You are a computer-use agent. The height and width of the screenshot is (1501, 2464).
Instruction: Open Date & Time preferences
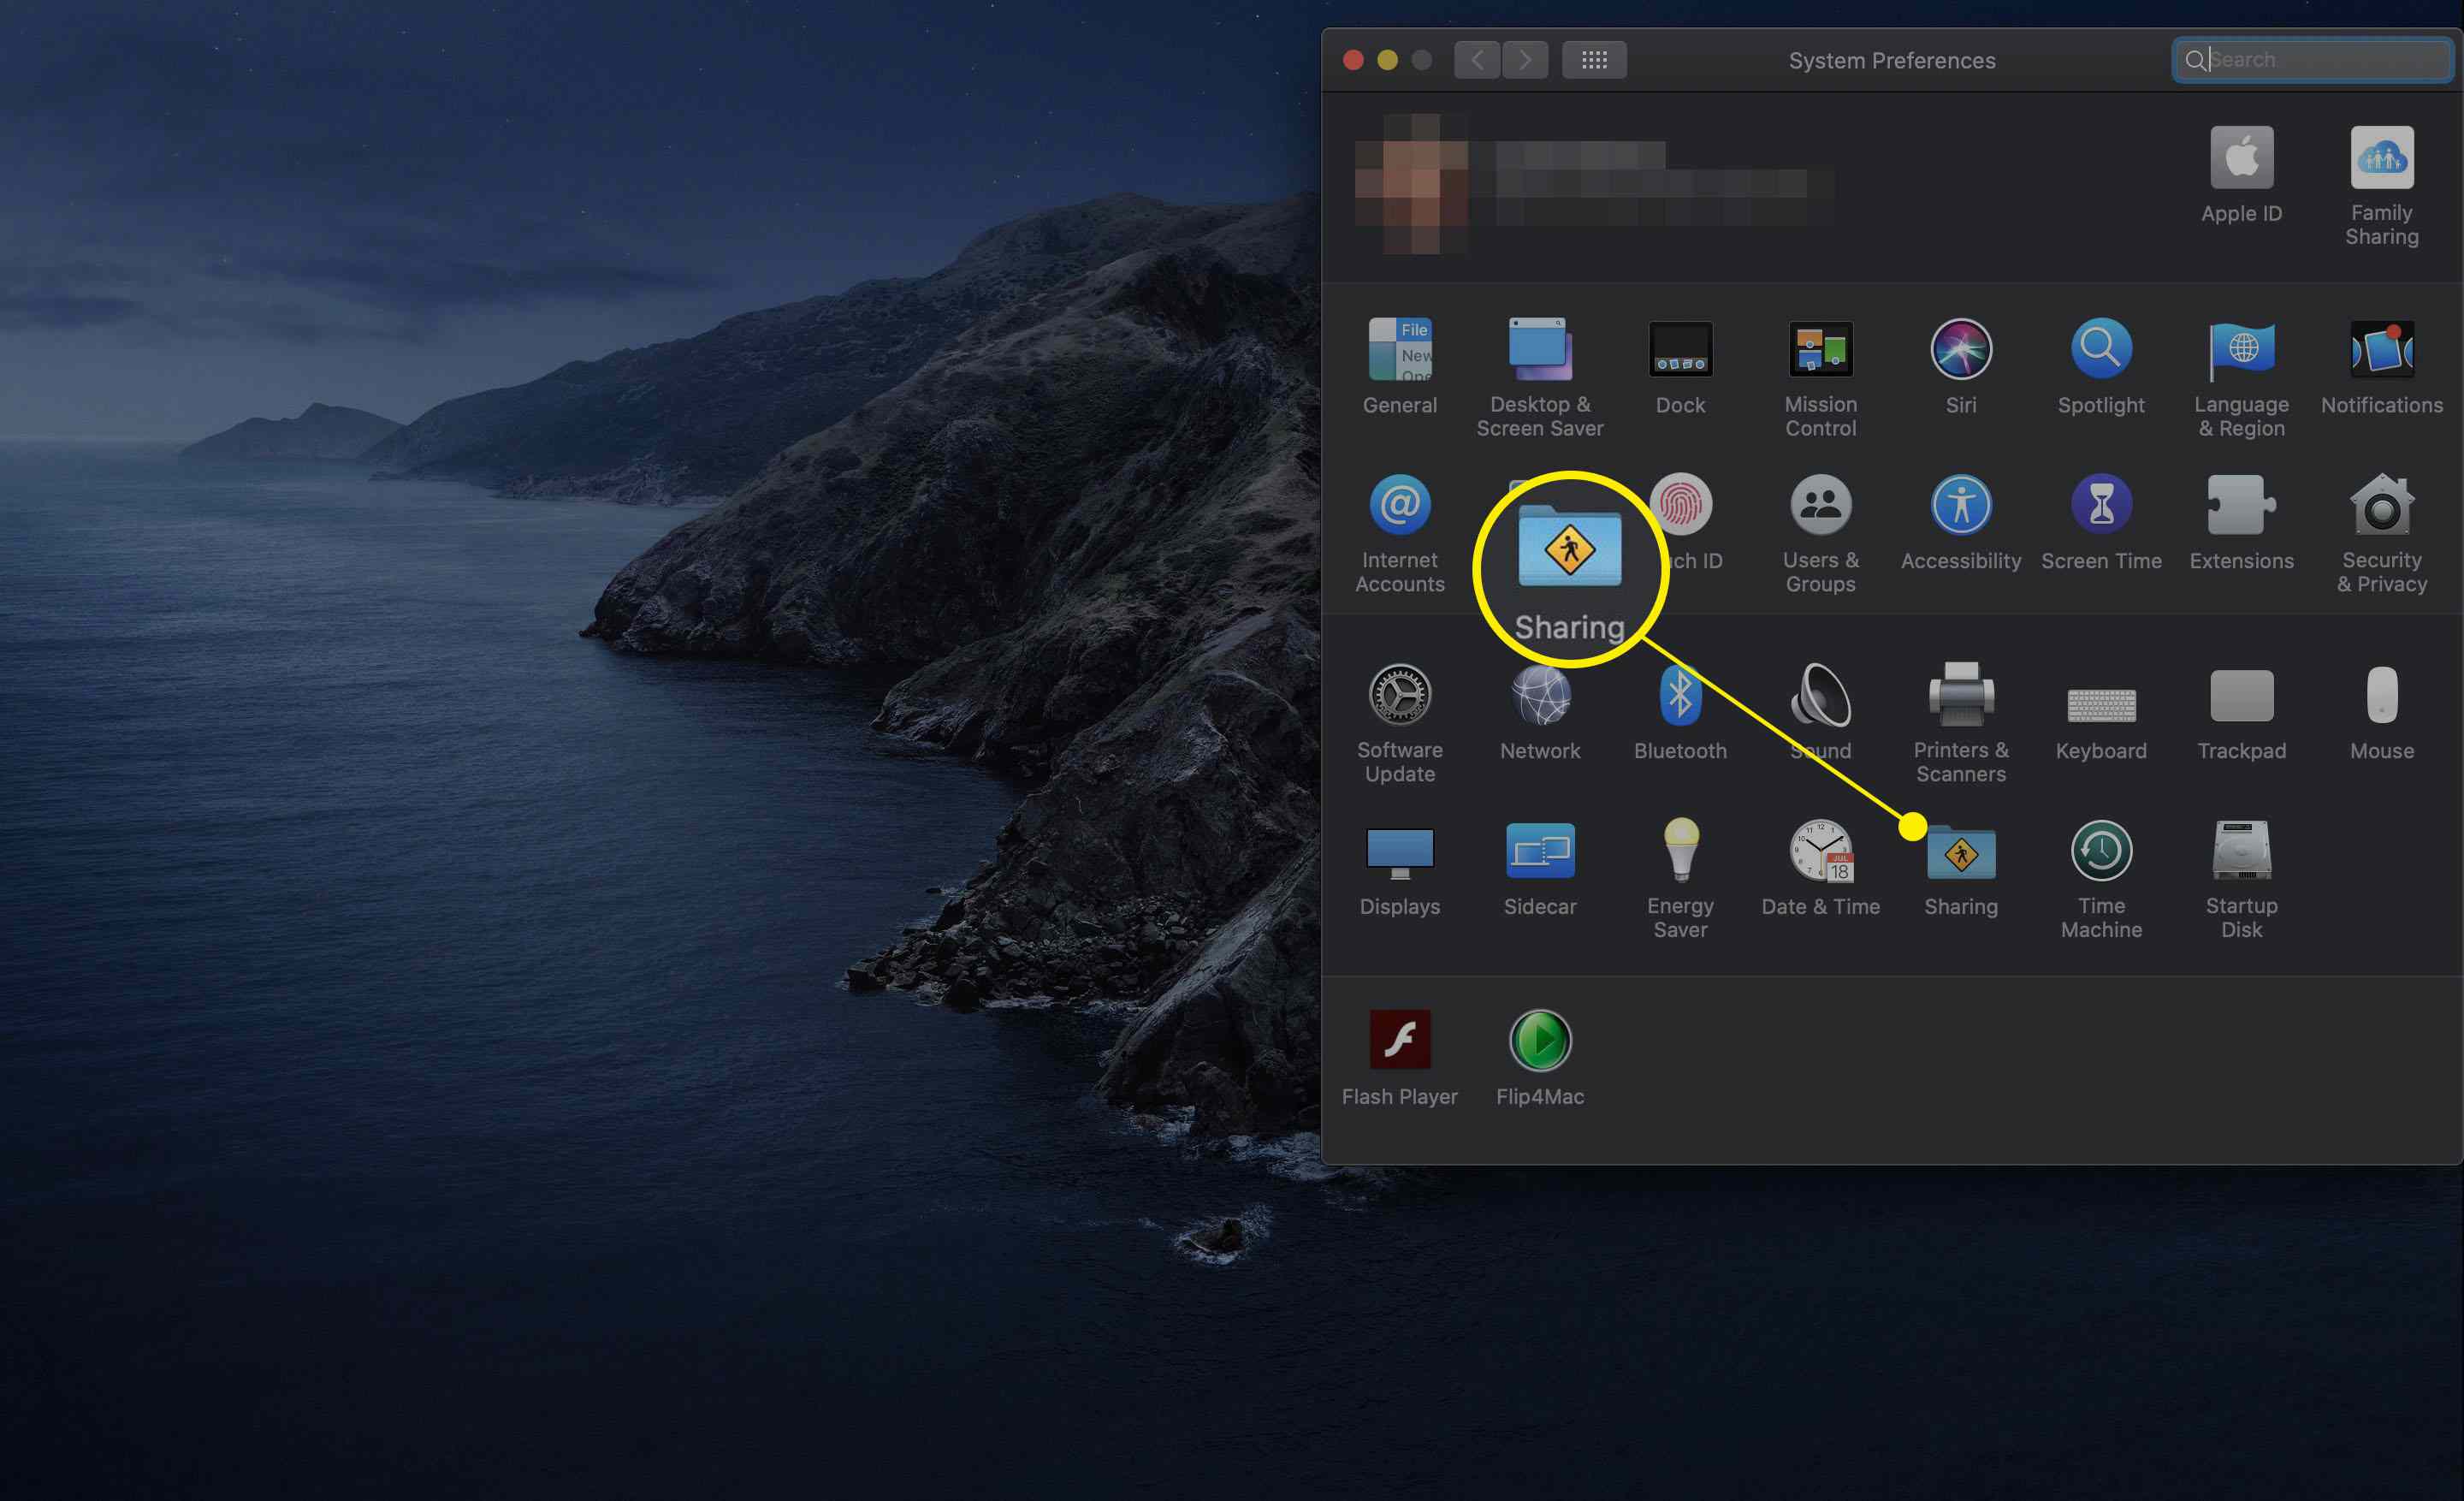point(1820,850)
